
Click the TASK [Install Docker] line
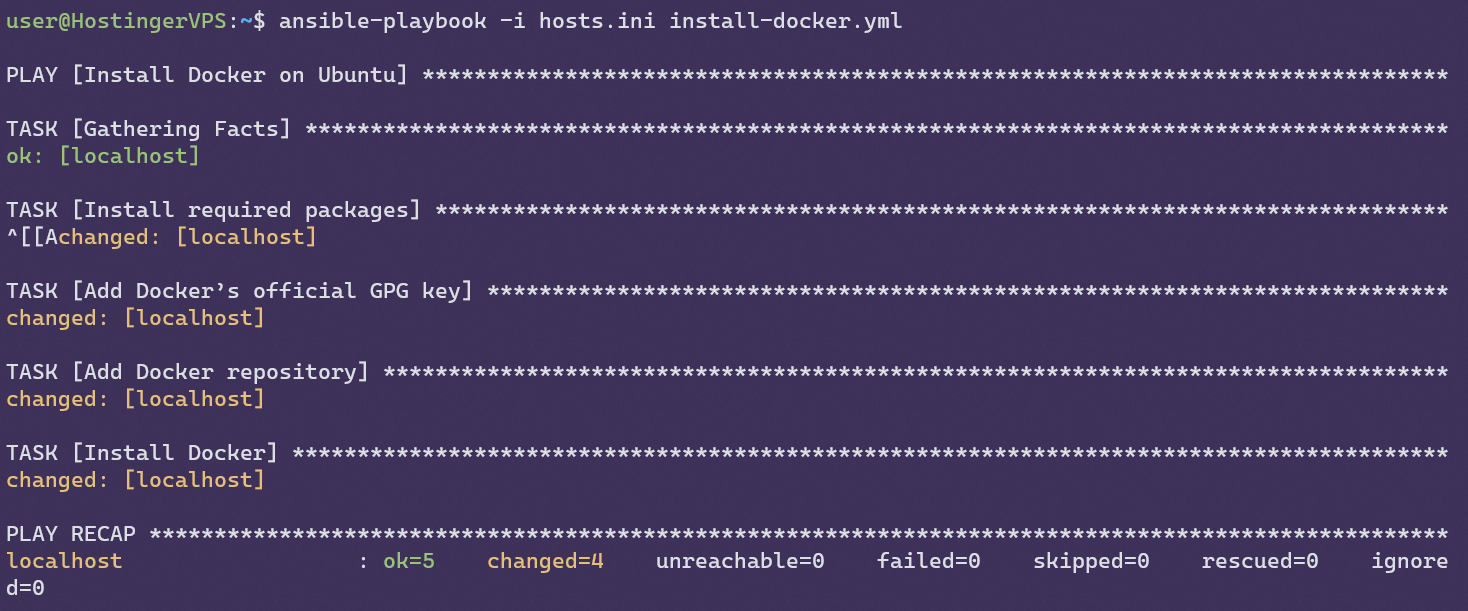[141, 453]
